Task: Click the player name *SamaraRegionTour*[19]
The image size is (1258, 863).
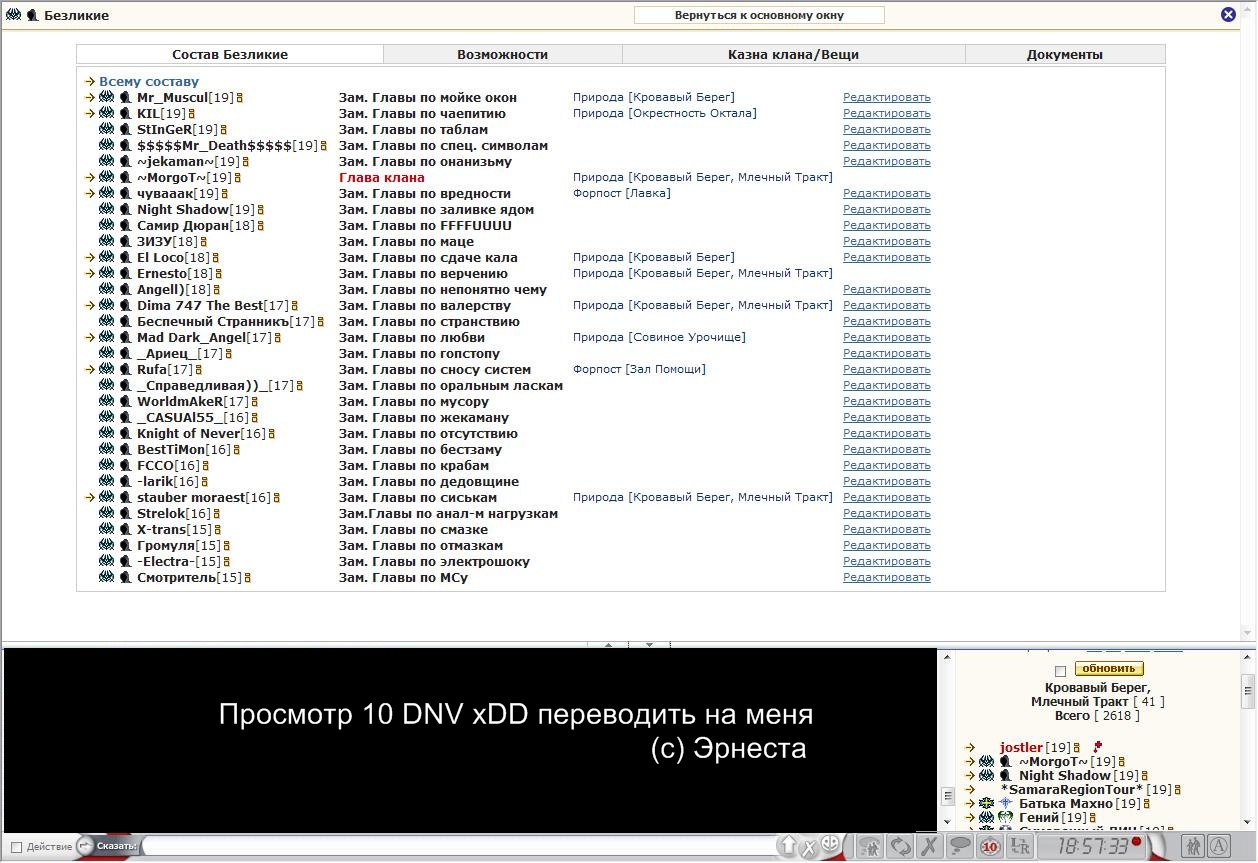Action: pos(1086,790)
